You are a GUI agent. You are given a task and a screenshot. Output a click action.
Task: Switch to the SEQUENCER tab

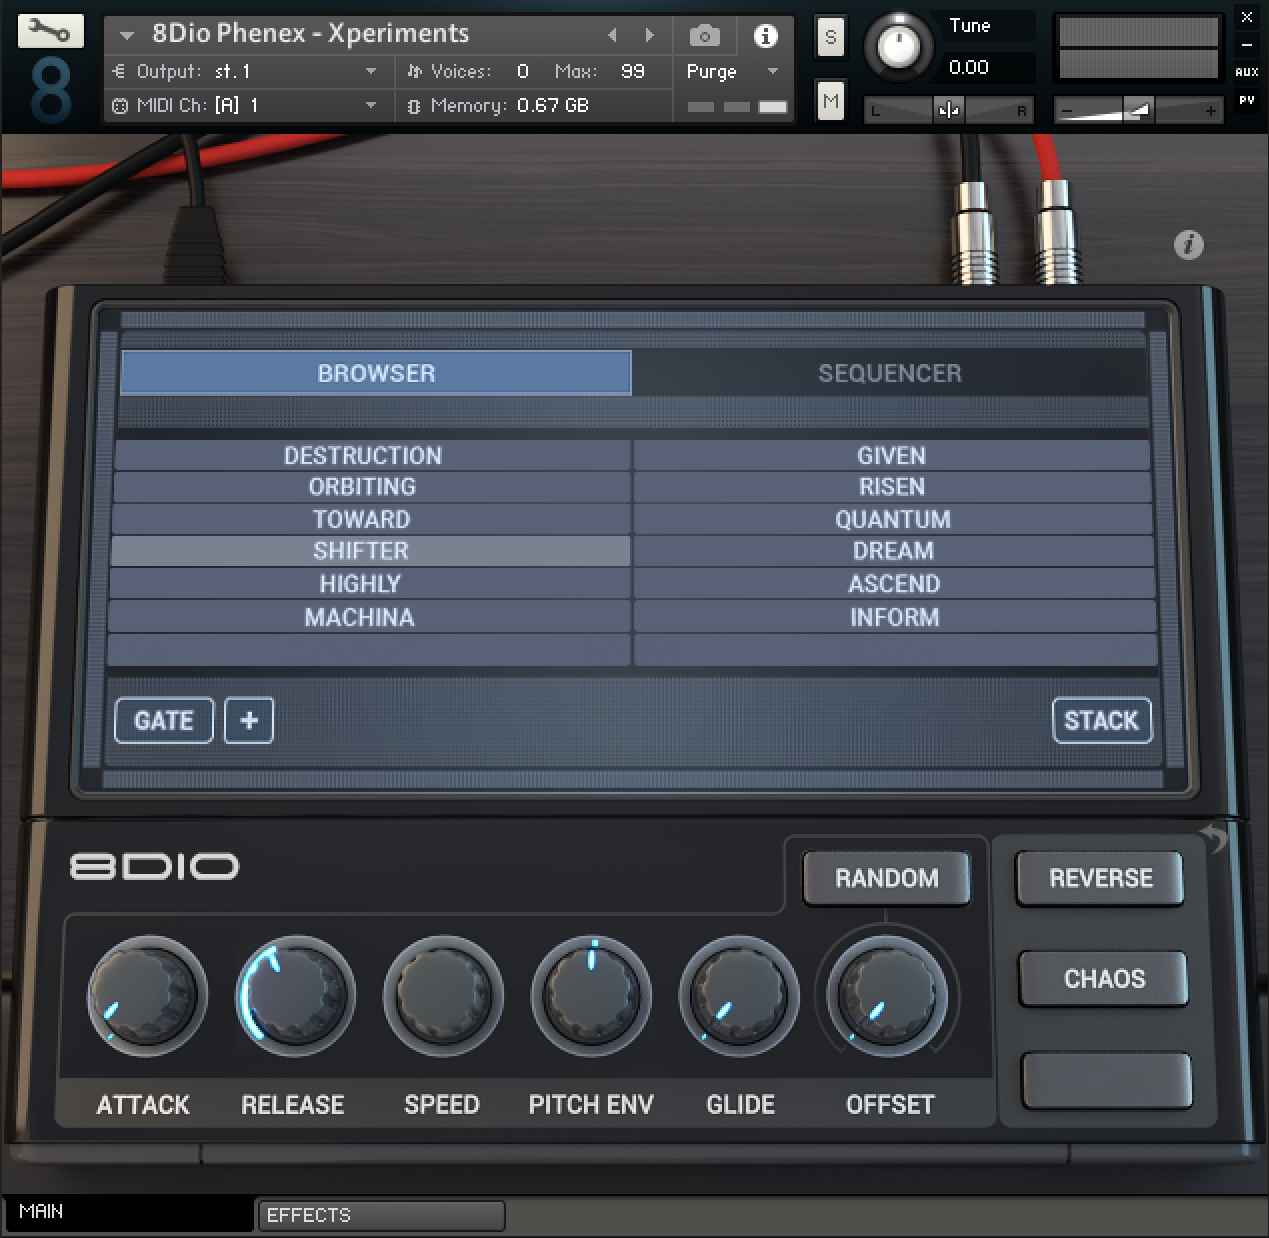point(889,373)
